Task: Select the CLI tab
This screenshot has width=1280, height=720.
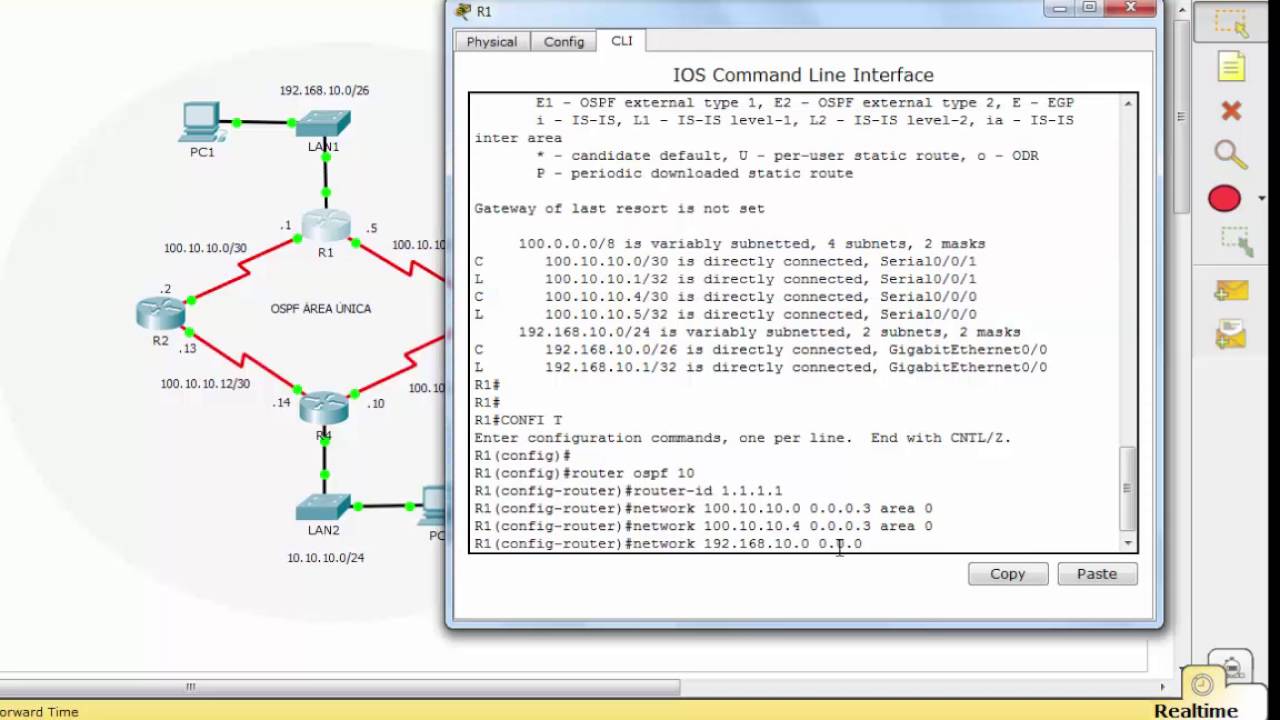Action: 622,41
